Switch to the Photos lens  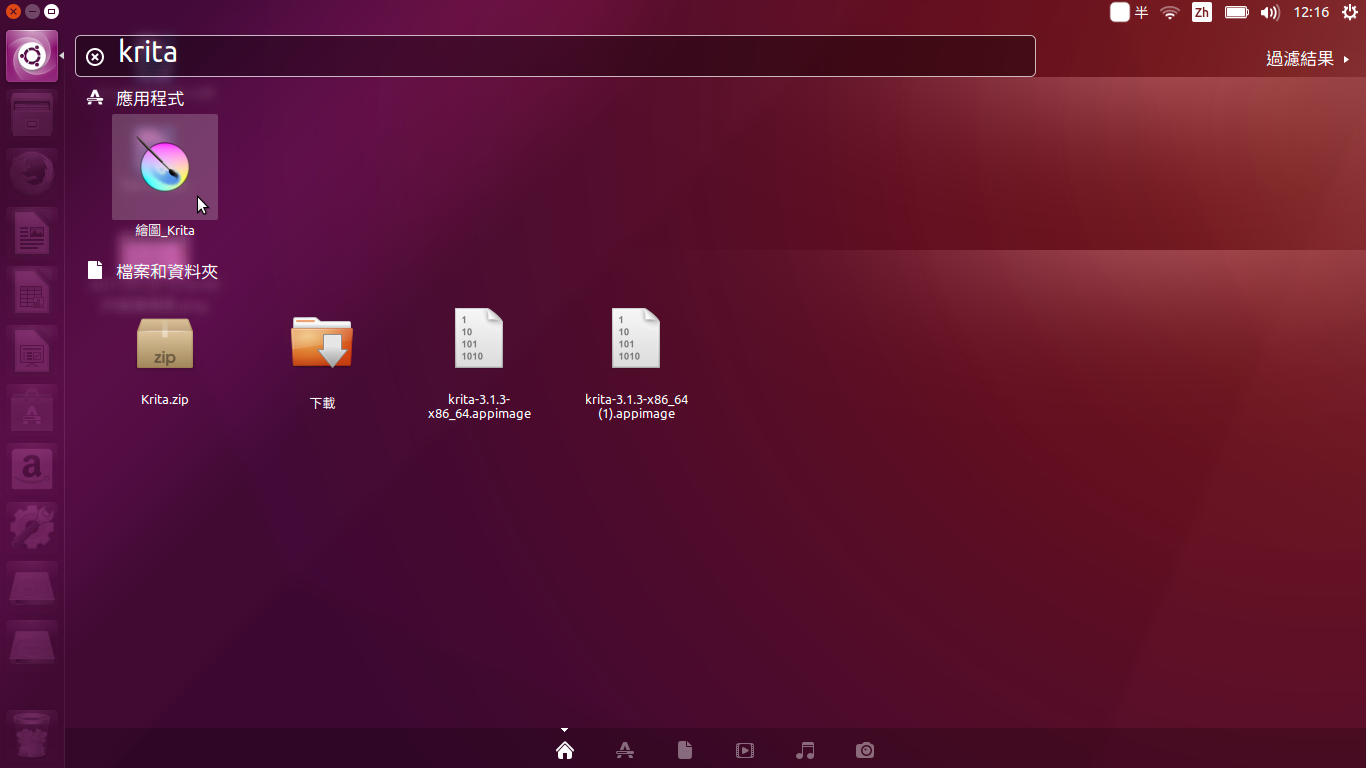pyautogui.click(x=865, y=750)
